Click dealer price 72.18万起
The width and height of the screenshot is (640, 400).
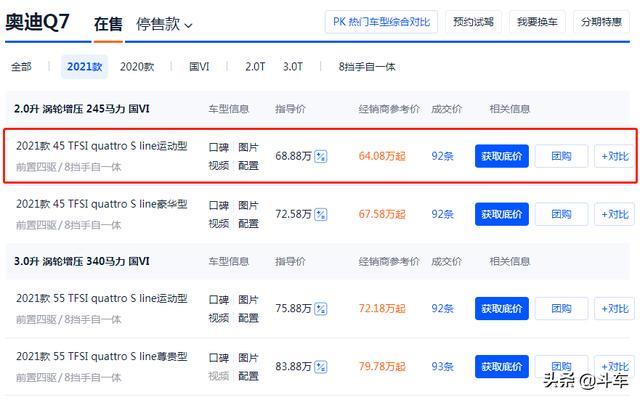click(382, 309)
